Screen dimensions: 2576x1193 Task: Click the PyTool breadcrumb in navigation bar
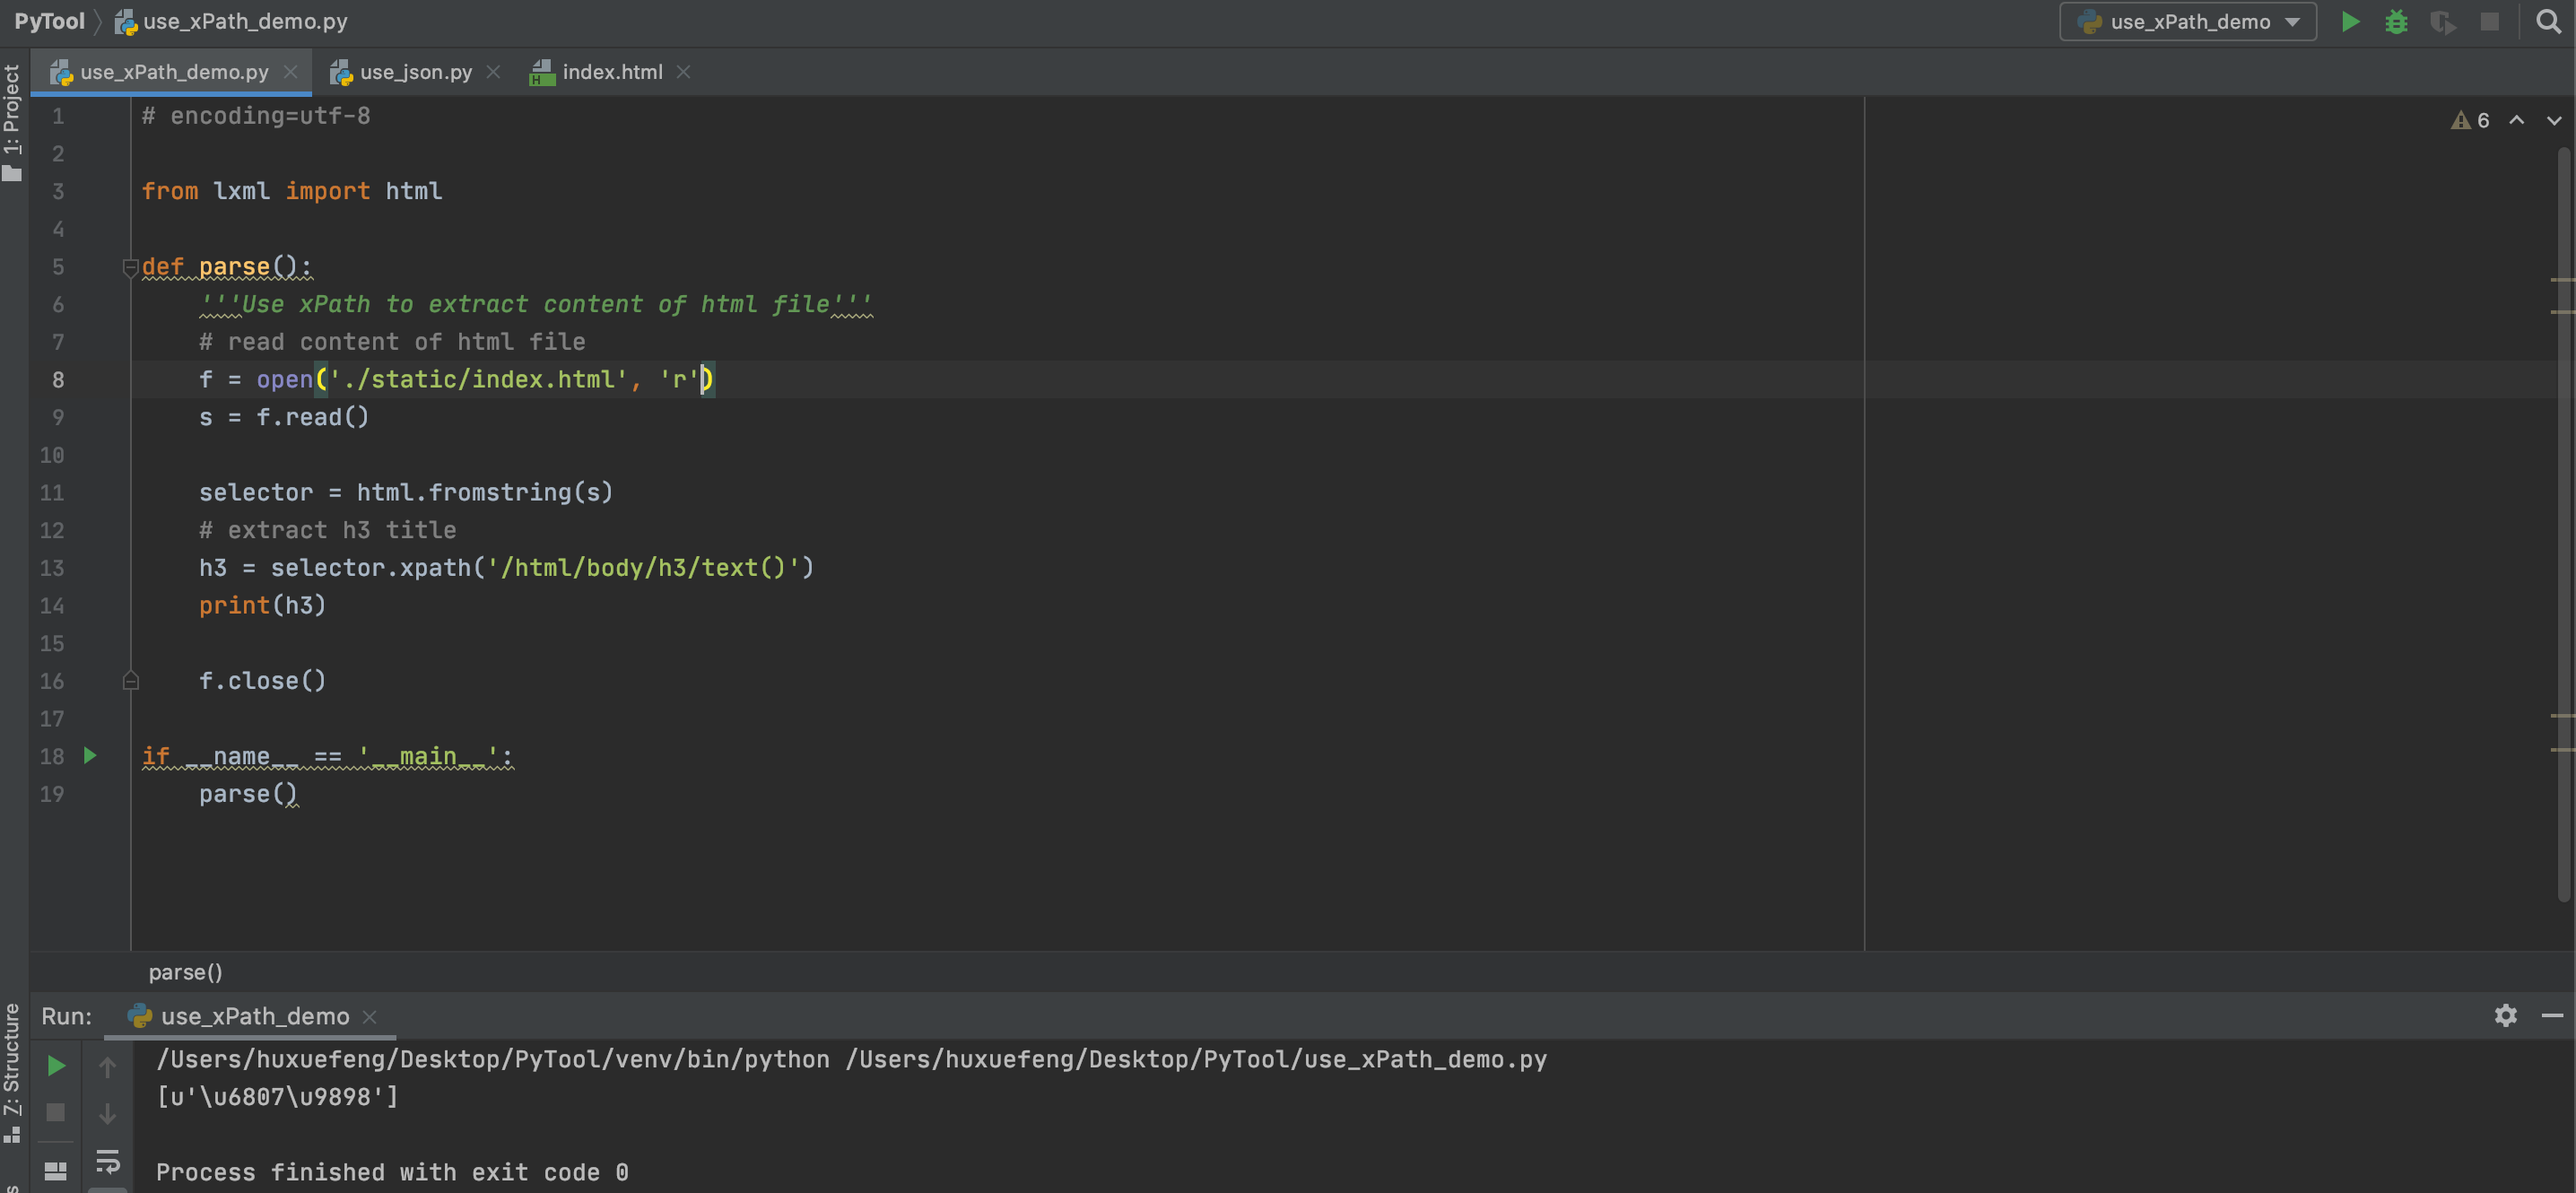[x=49, y=21]
